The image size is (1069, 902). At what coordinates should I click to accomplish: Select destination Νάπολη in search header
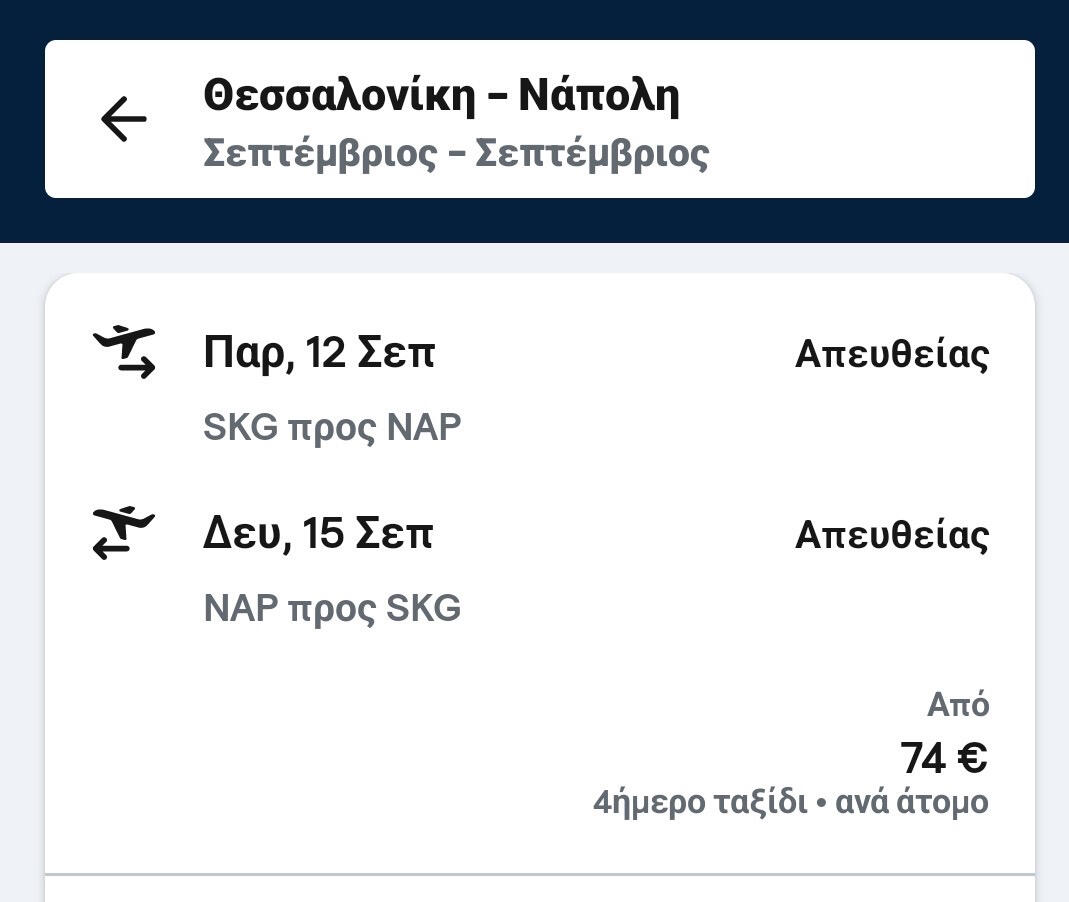click(599, 96)
